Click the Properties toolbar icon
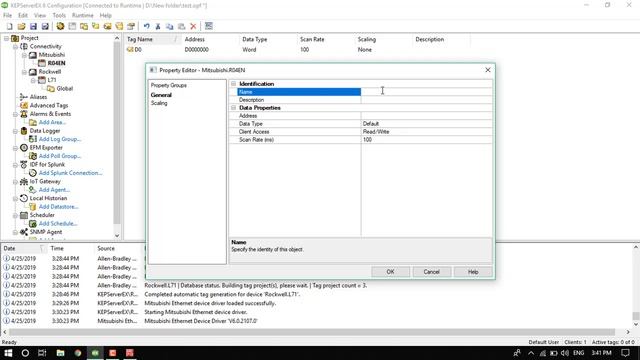Screen dimensions: 640x360 coord(131,26)
